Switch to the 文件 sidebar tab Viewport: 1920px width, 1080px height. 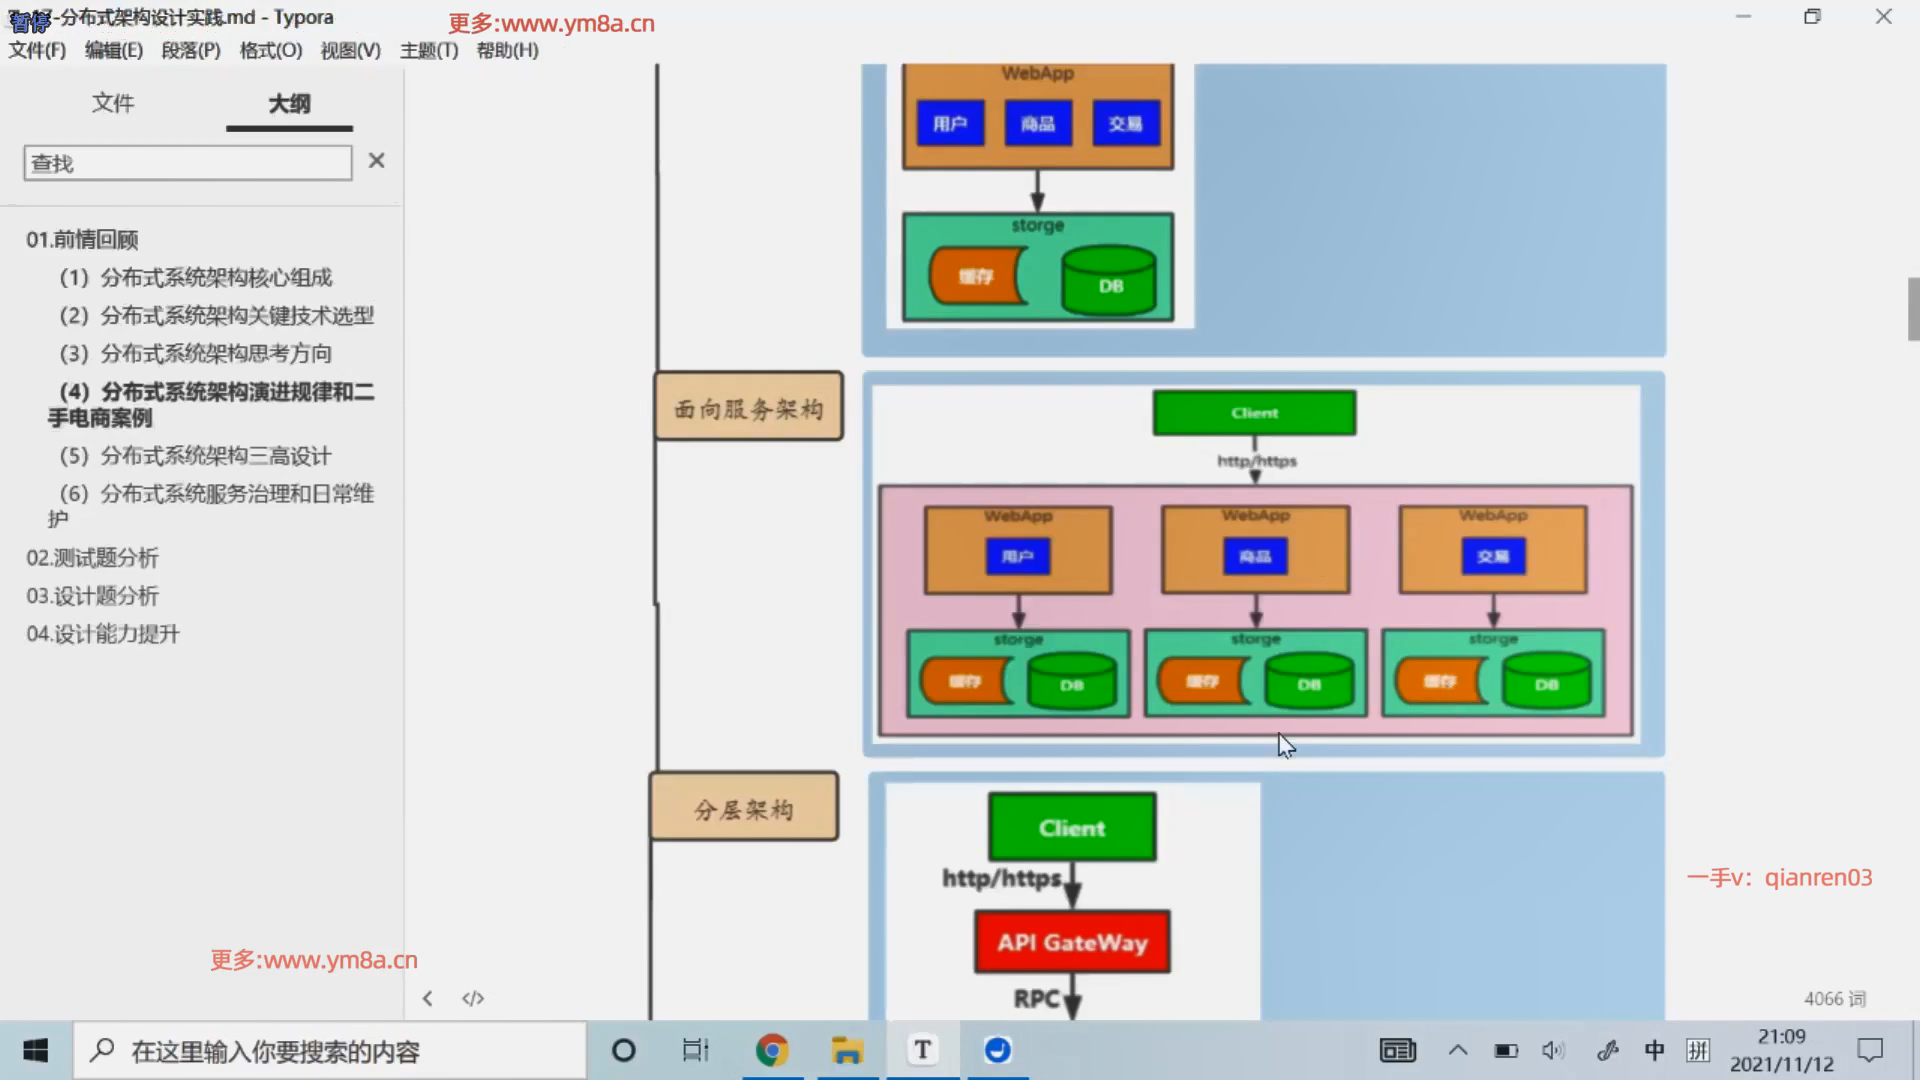[113, 103]
